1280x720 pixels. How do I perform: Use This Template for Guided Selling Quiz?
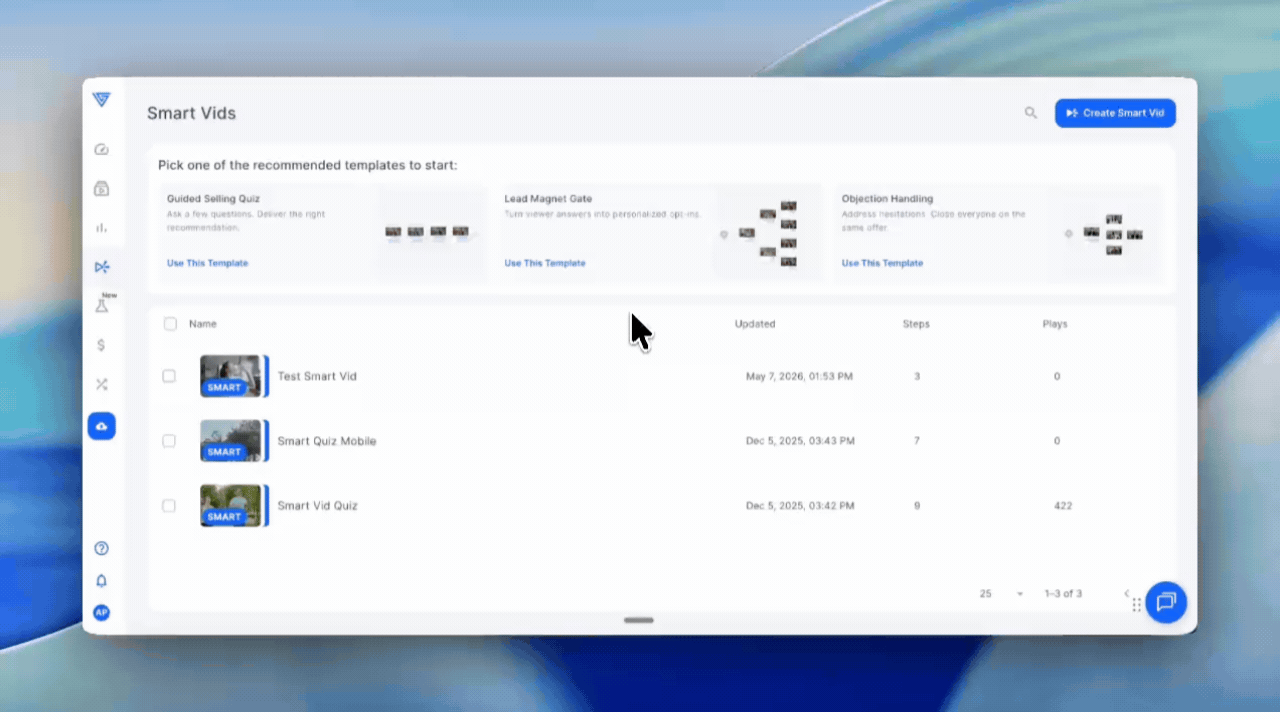point(207,263)
